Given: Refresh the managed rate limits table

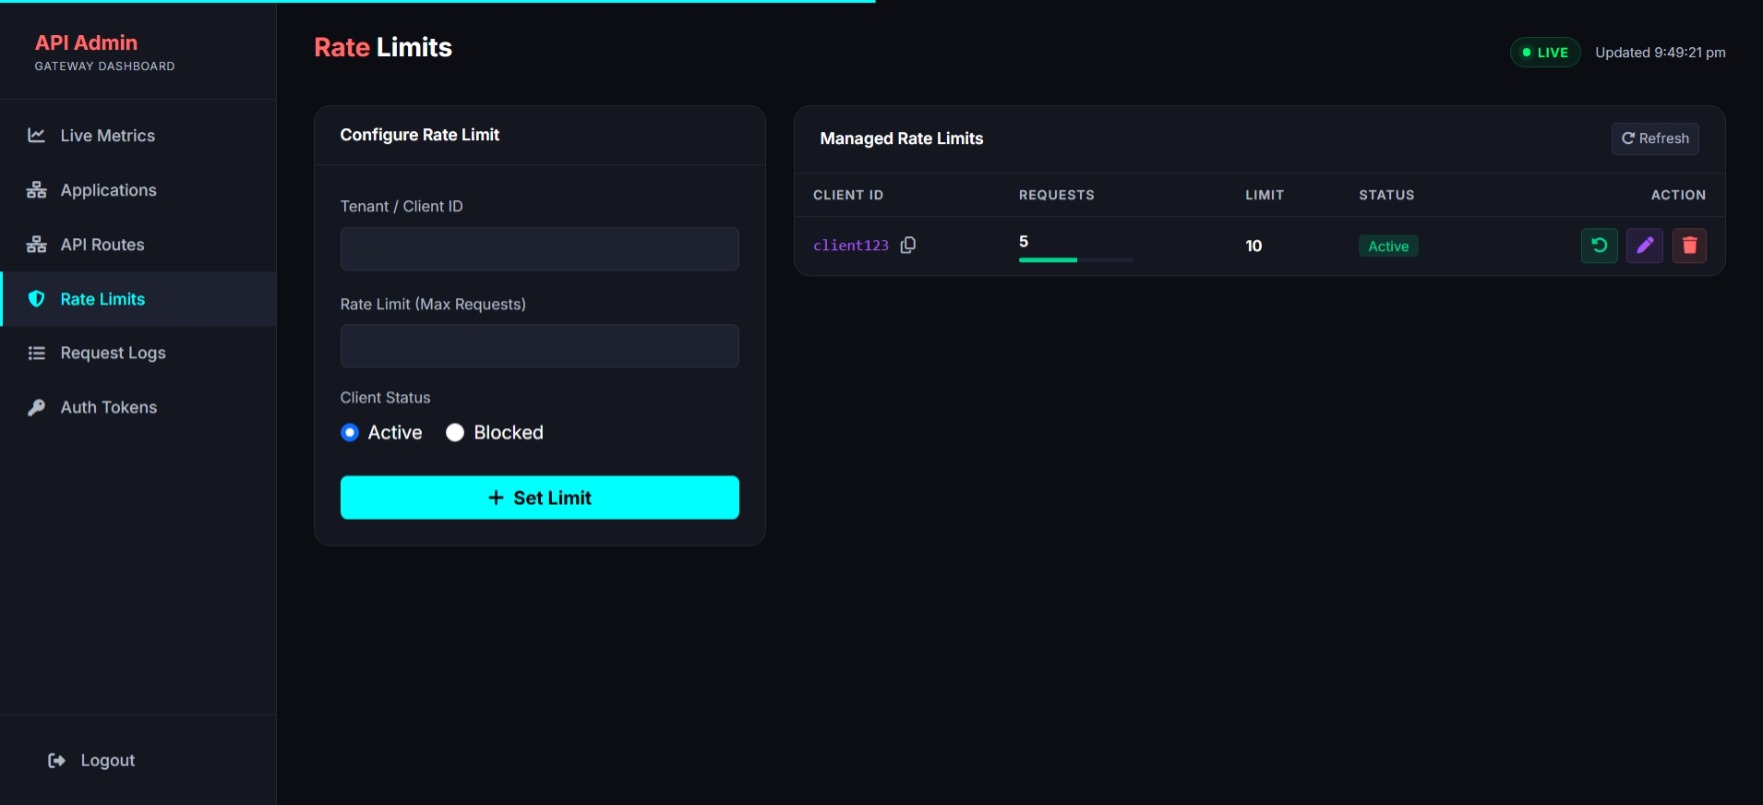Looking at the screenshot, I should [x=1654, y=138].
